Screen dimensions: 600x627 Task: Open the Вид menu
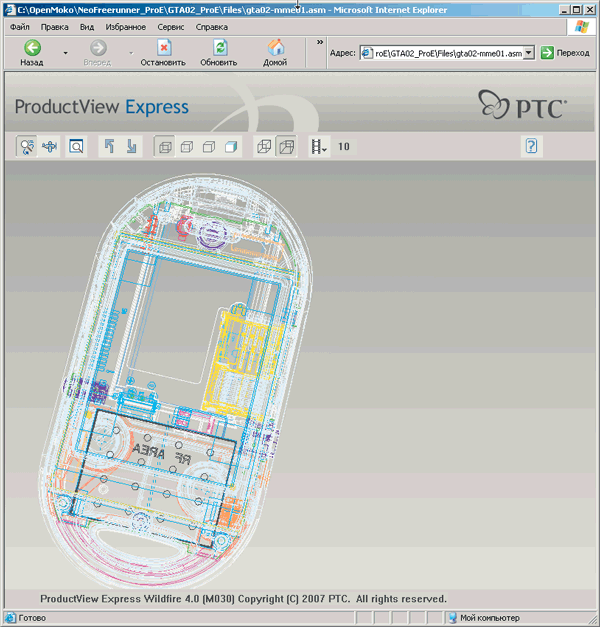[87, 27]
